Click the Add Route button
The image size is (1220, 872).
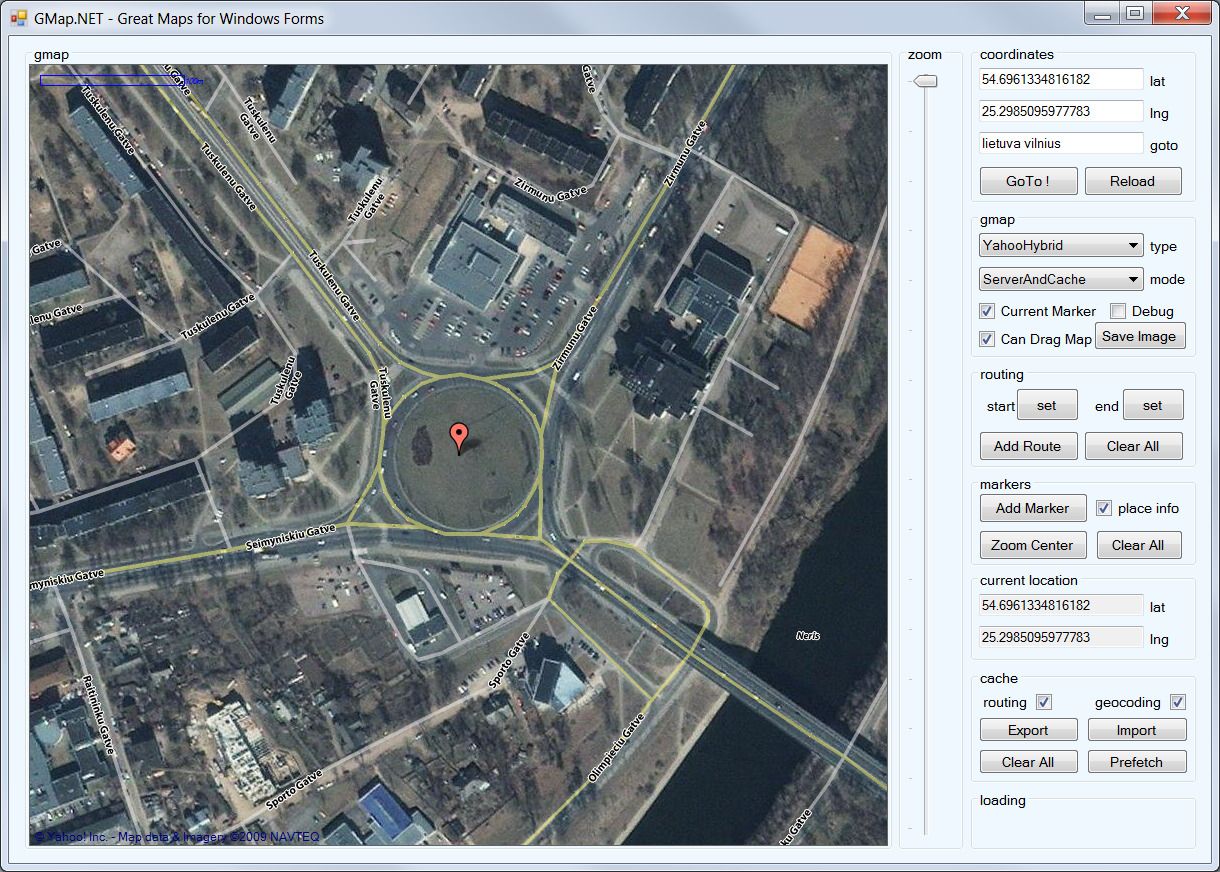click(1028, 446)
